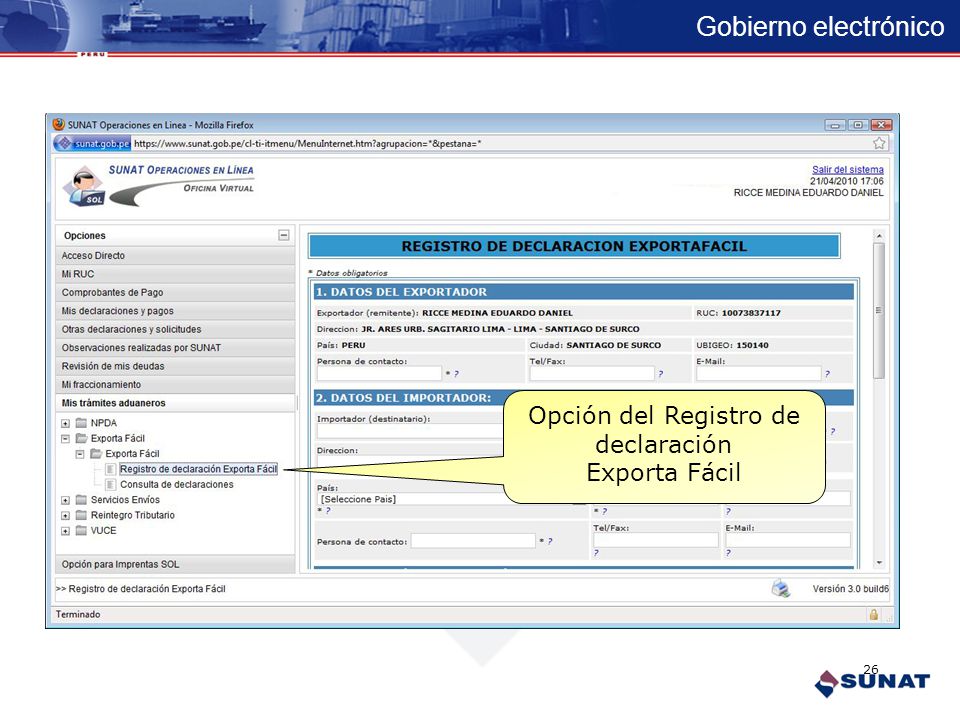Open Comprobantes de Pago section
Image resolution: width=960 pixels, height=720 pixels.
(x=175, y=292)
